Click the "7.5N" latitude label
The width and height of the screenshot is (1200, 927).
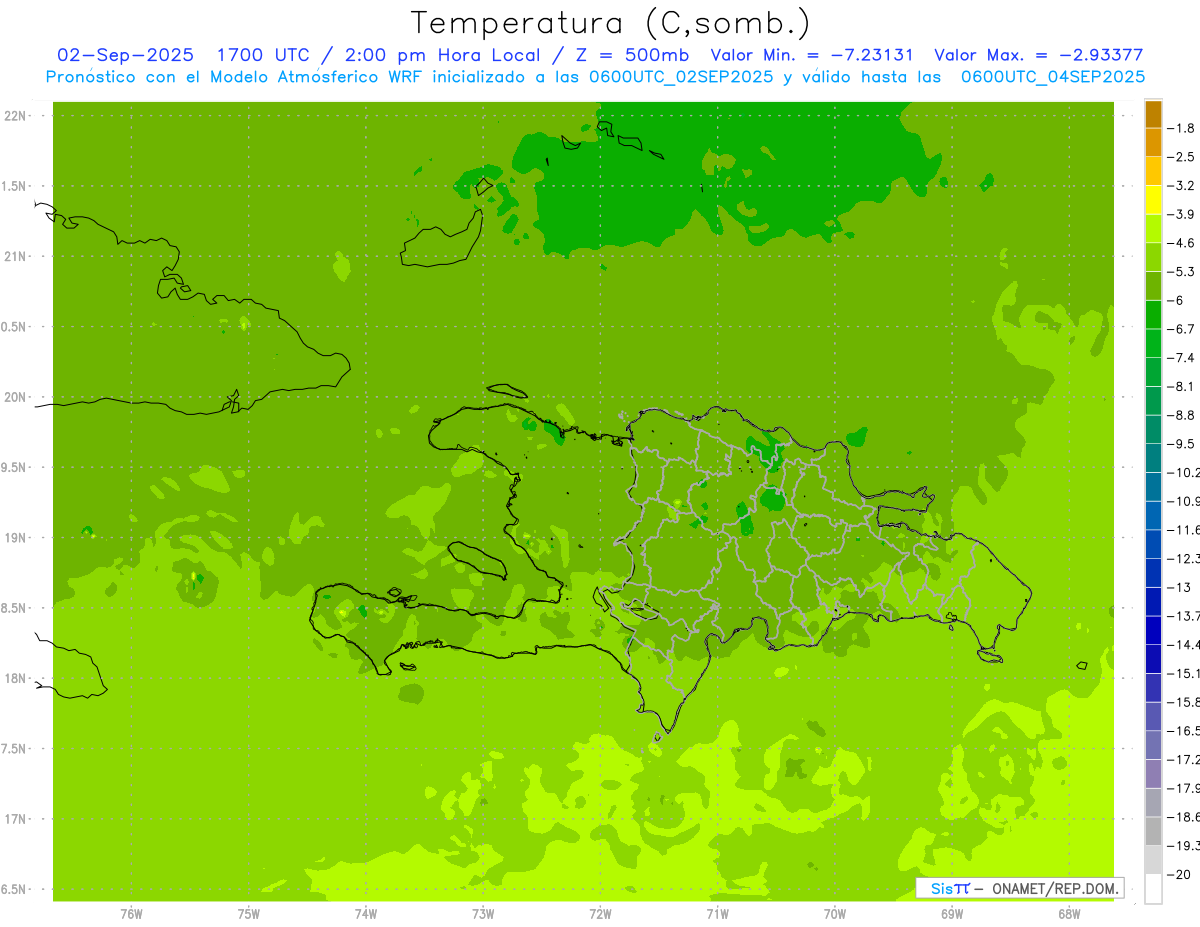pos(15,749)
